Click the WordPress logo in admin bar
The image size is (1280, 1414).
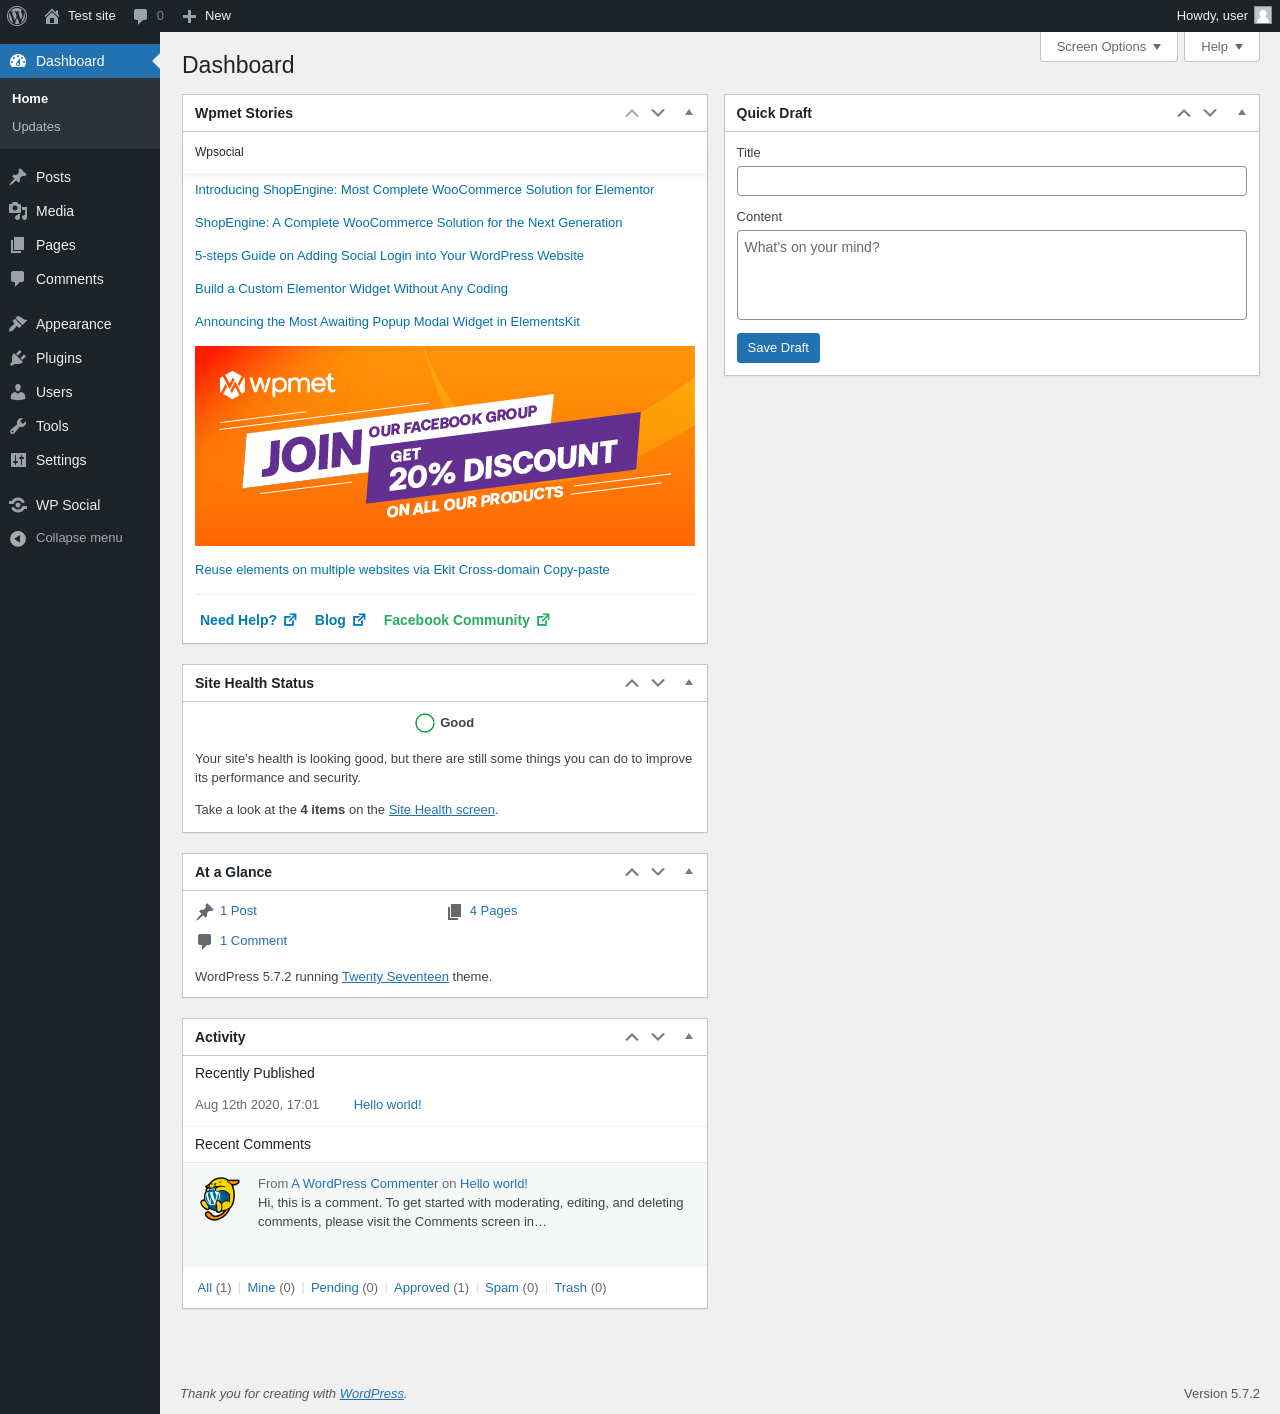(17, 16)
